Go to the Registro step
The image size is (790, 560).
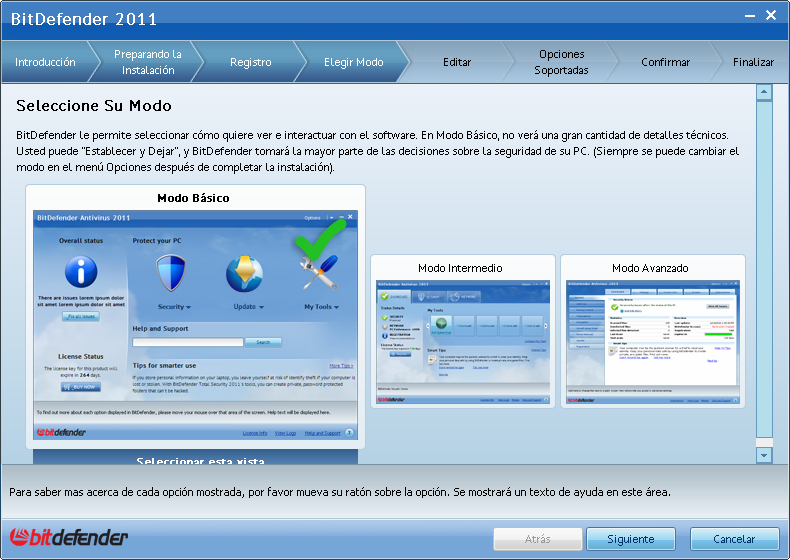tap(250, 62)
